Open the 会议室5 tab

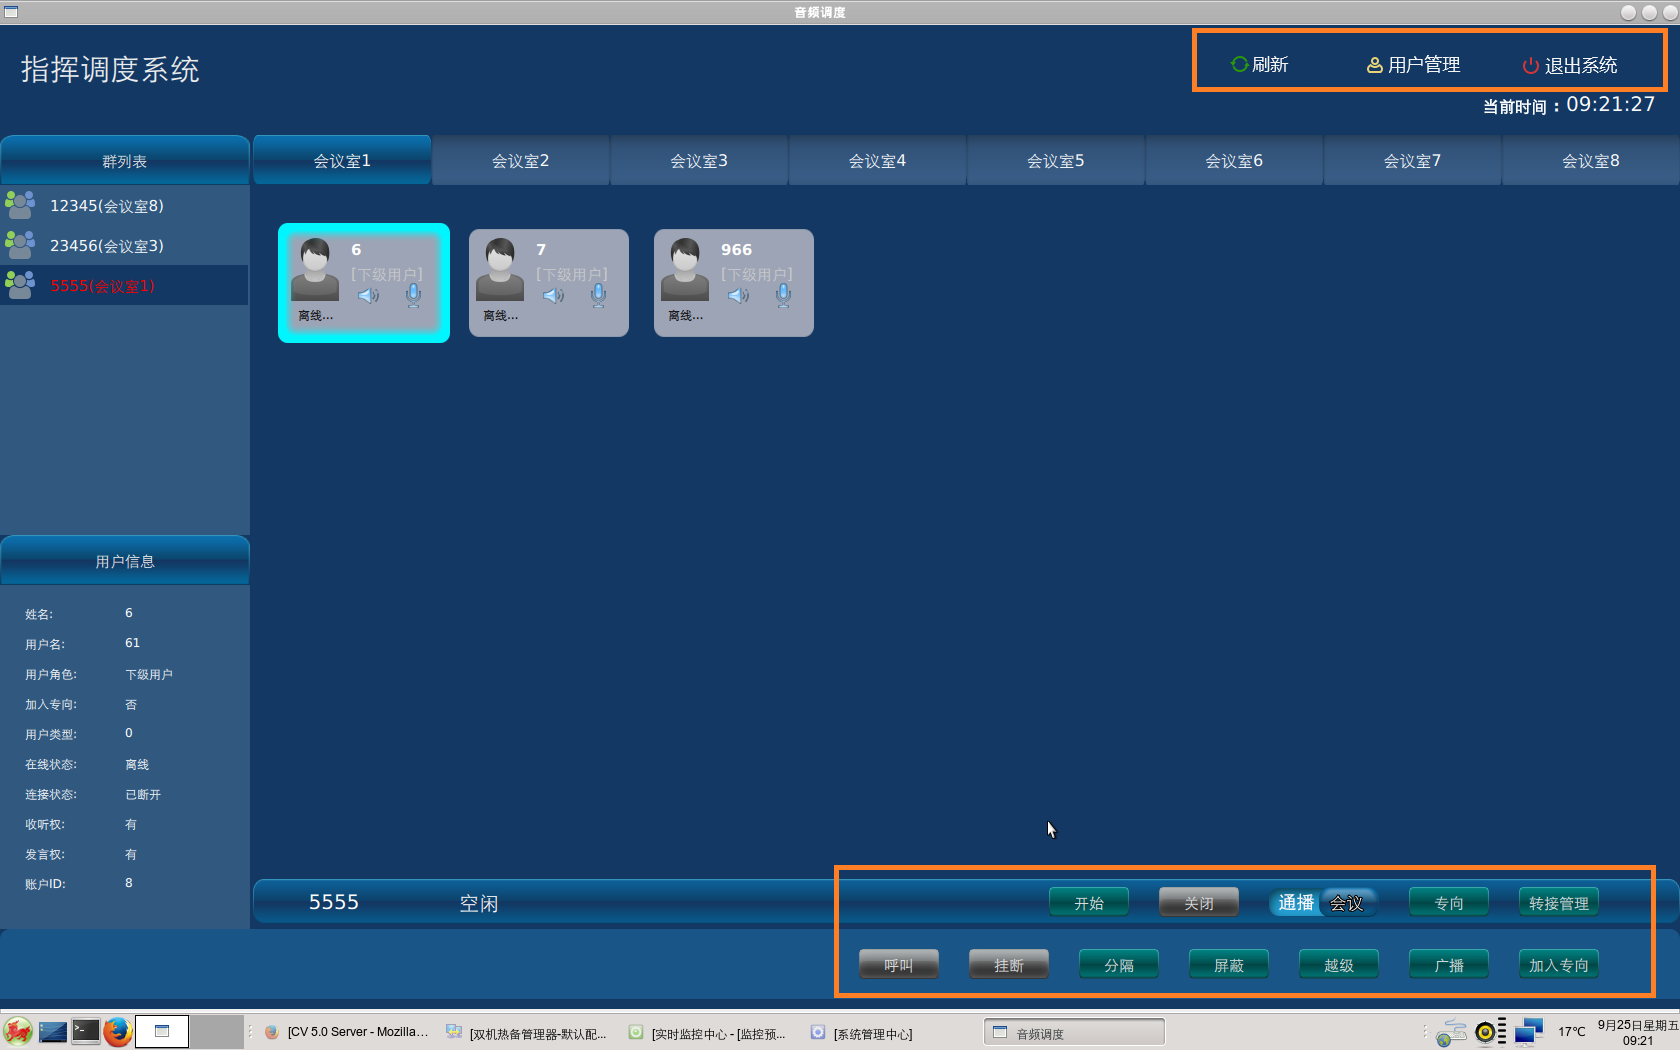pyautogui.click(x=1055, y=161)
